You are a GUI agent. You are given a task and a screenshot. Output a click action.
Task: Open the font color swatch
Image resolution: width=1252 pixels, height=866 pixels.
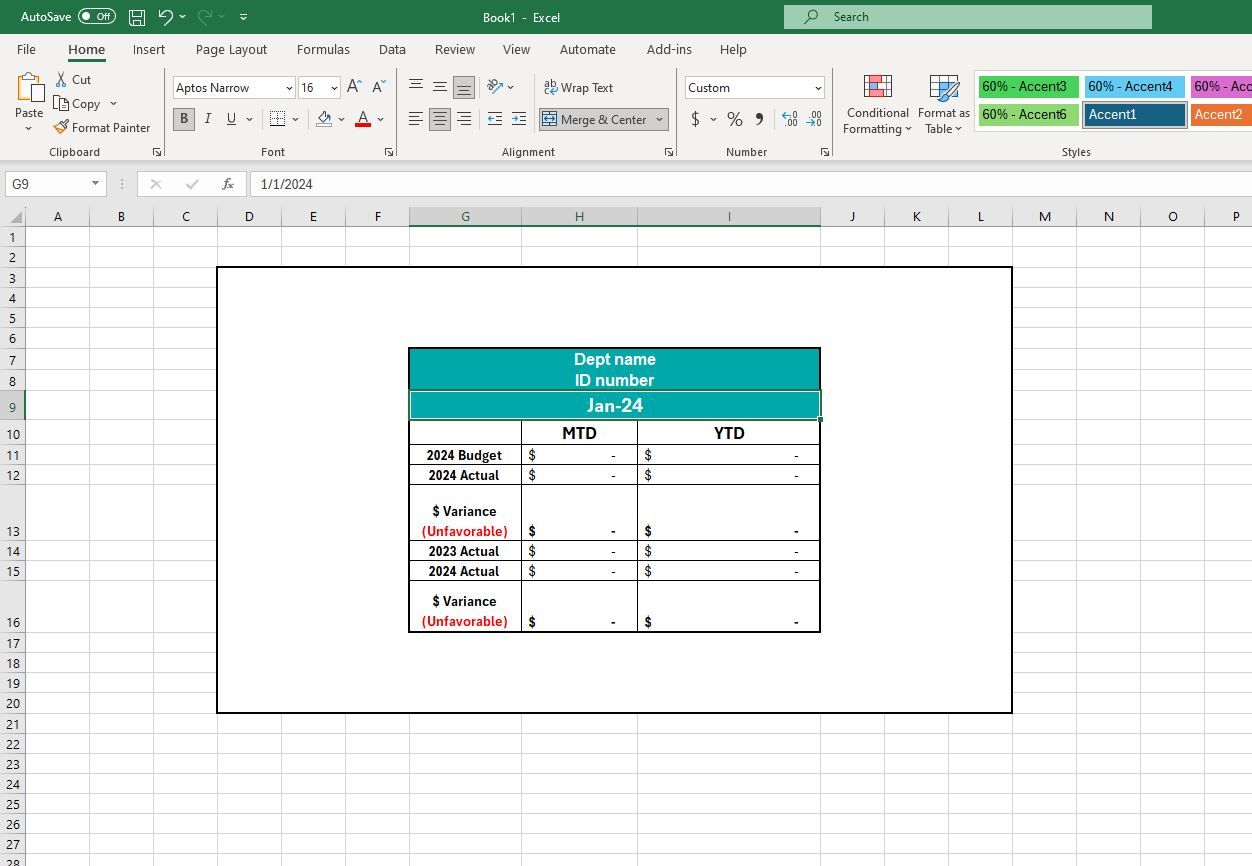pyautogui.click(x=363, y=119)
